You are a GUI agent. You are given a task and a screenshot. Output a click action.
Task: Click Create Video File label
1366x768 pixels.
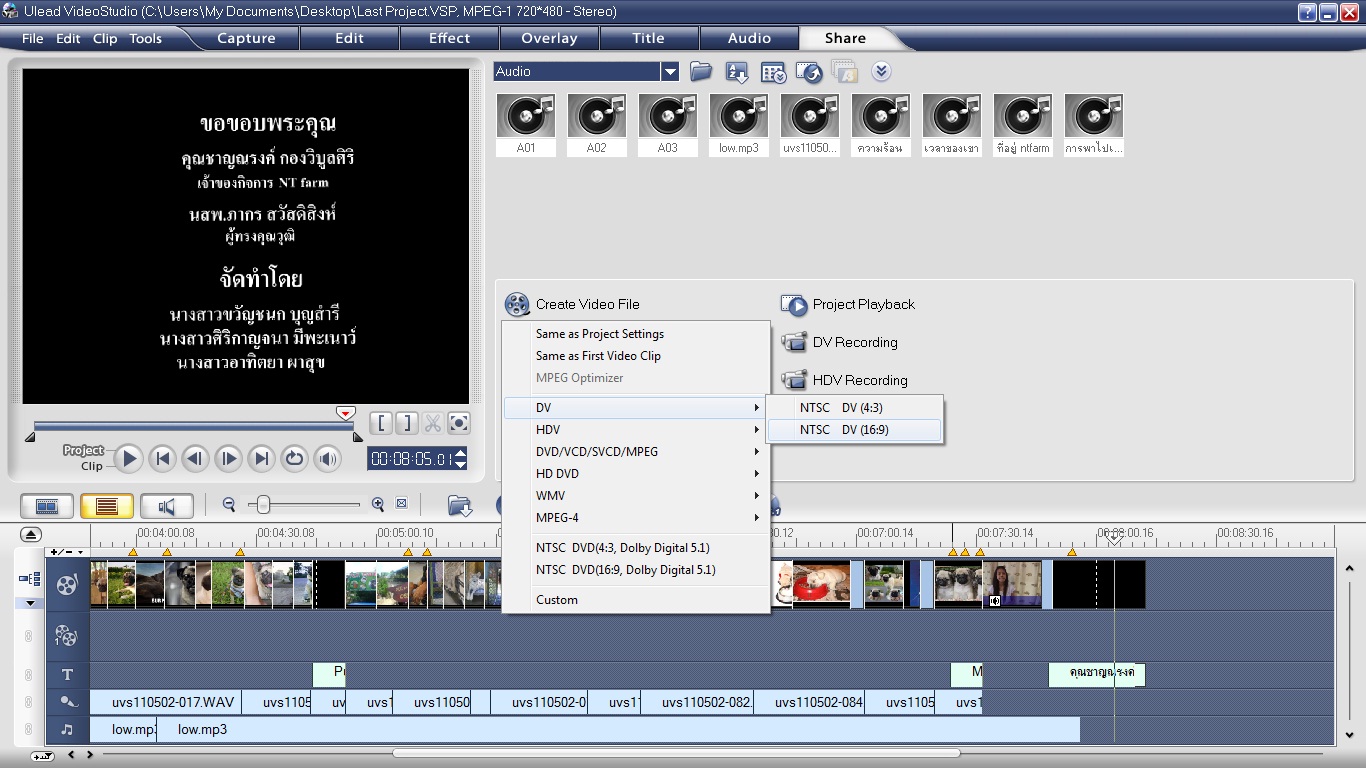click(588, 305)
